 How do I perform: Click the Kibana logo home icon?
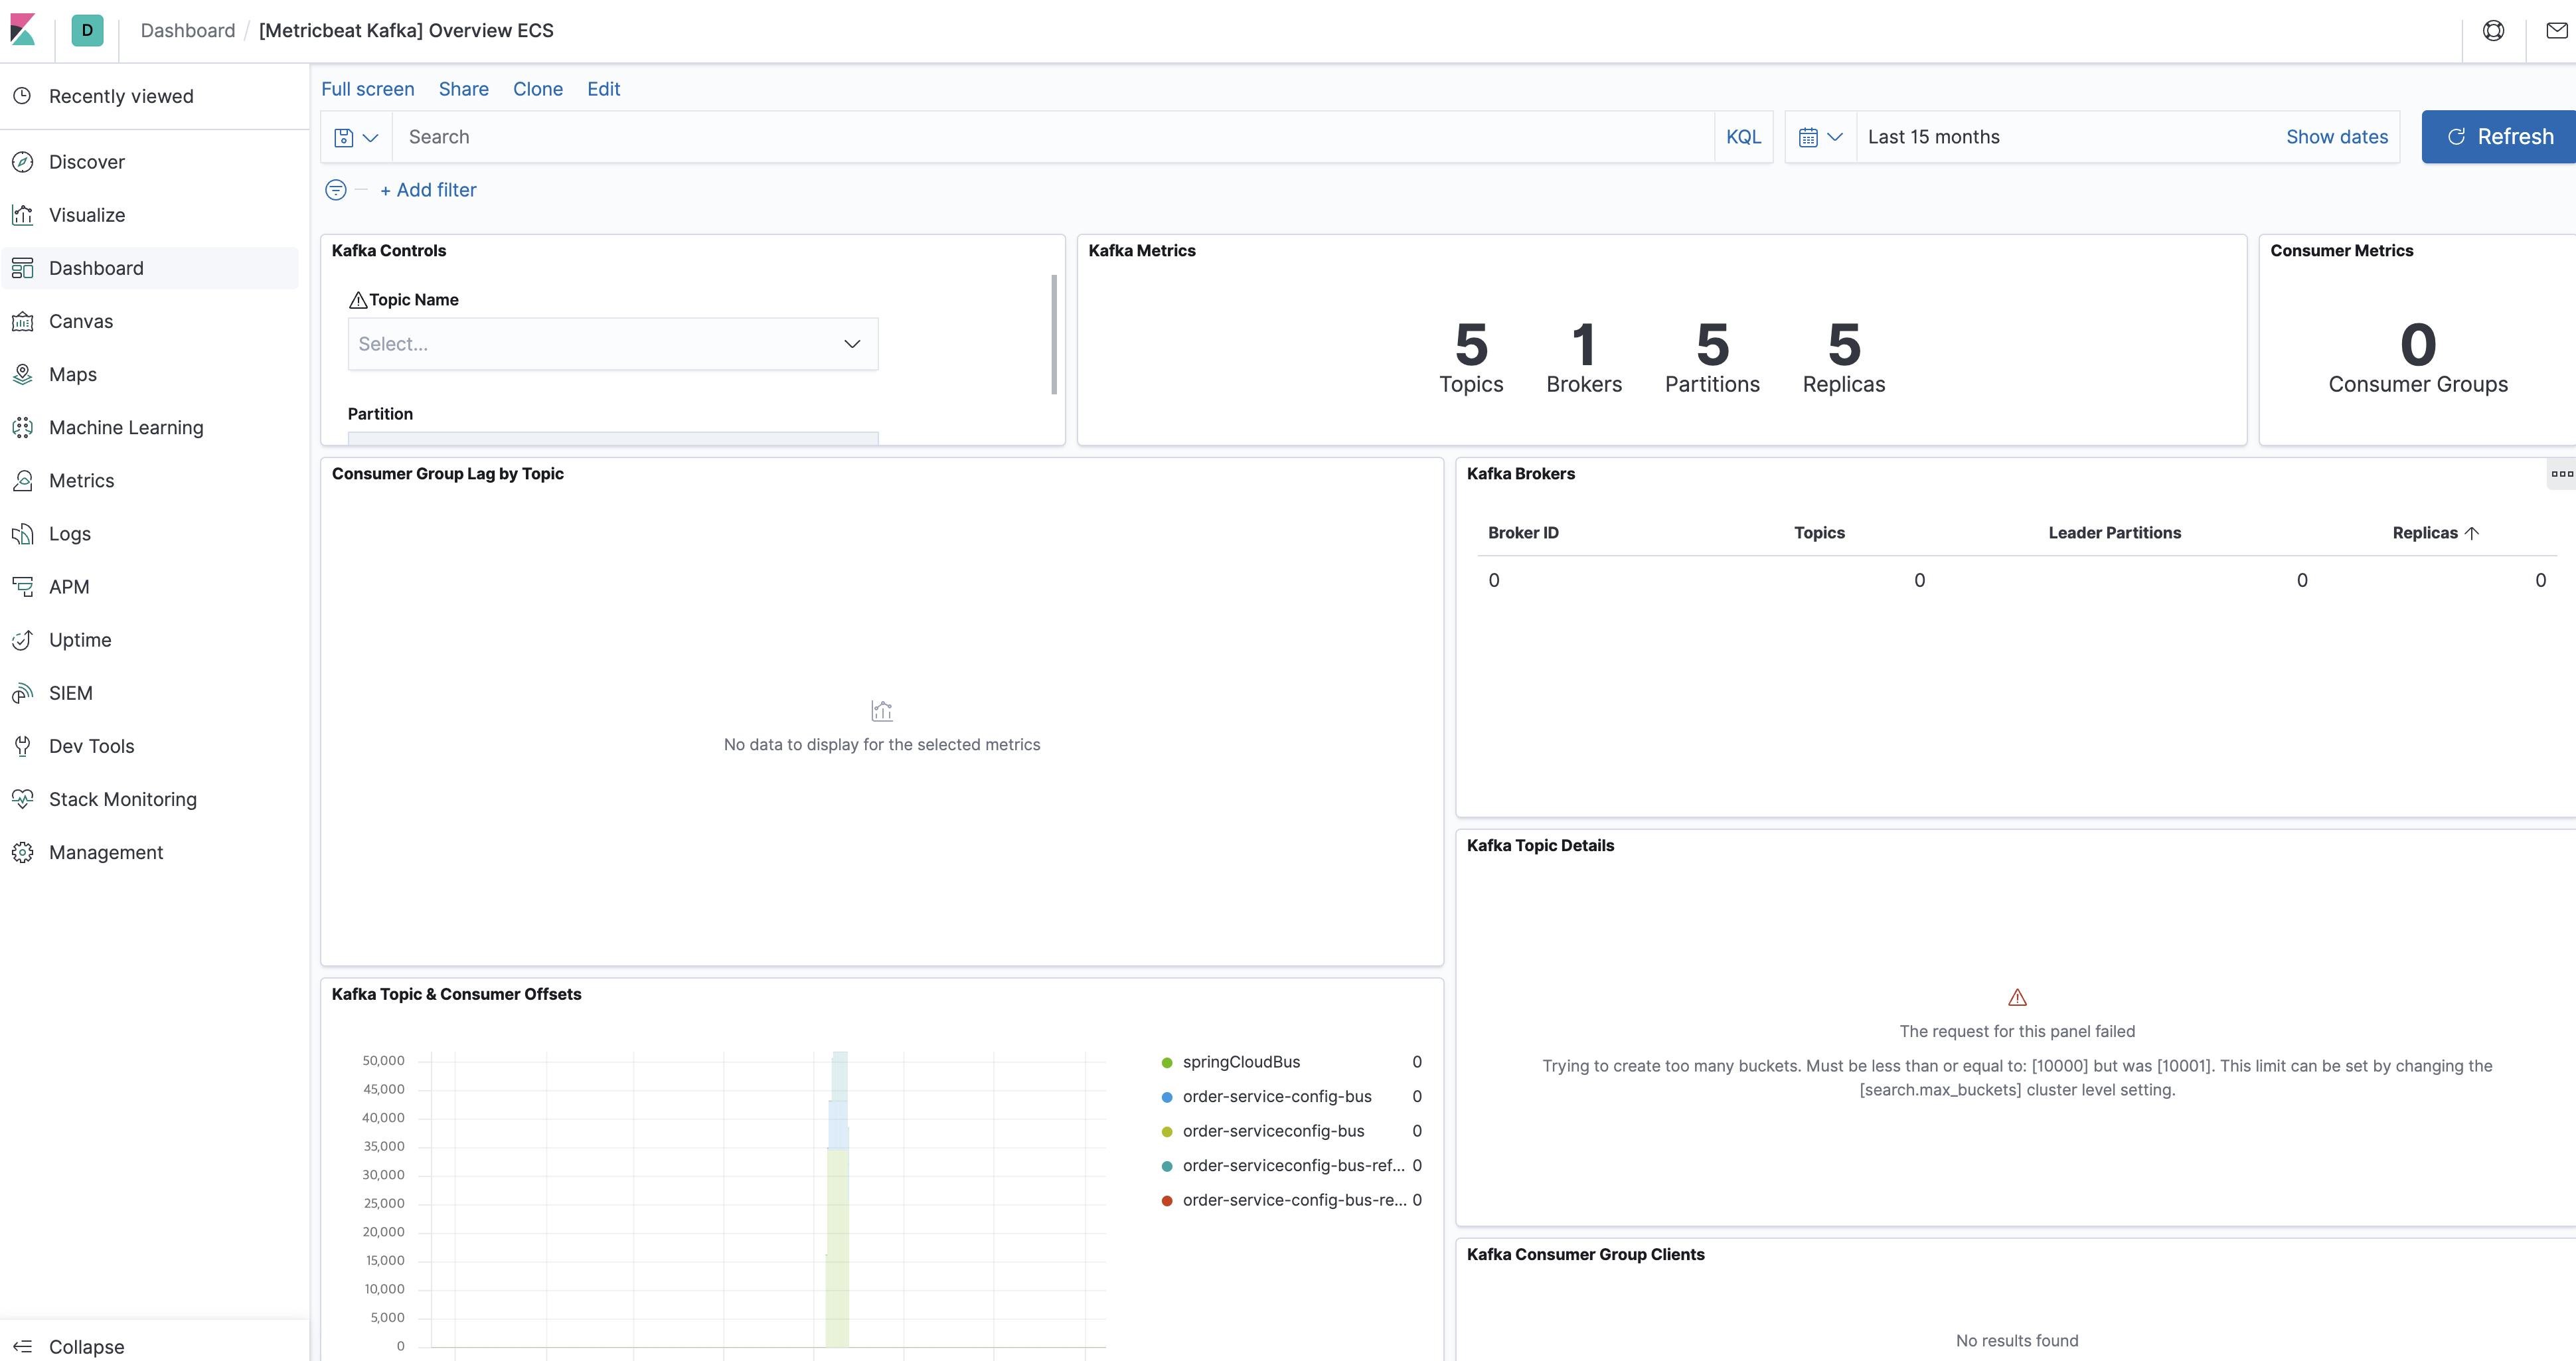(24, 30)
